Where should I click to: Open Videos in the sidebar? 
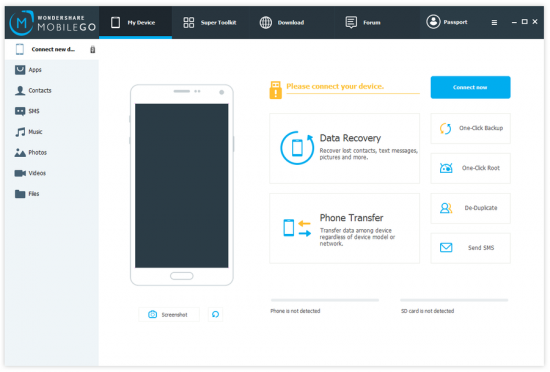click(x=52, y=173)
